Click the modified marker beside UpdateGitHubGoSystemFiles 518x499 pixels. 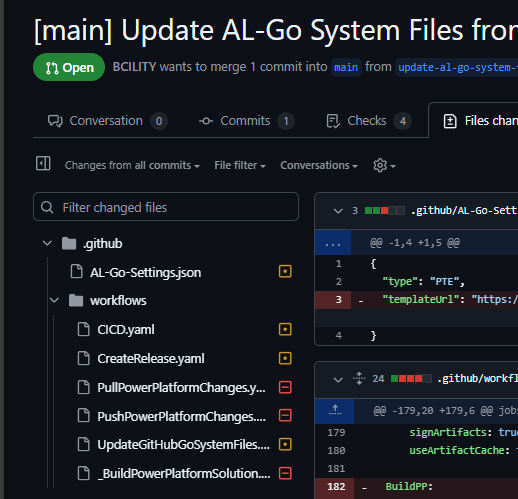pyautogui.click(x=285, y=444)
